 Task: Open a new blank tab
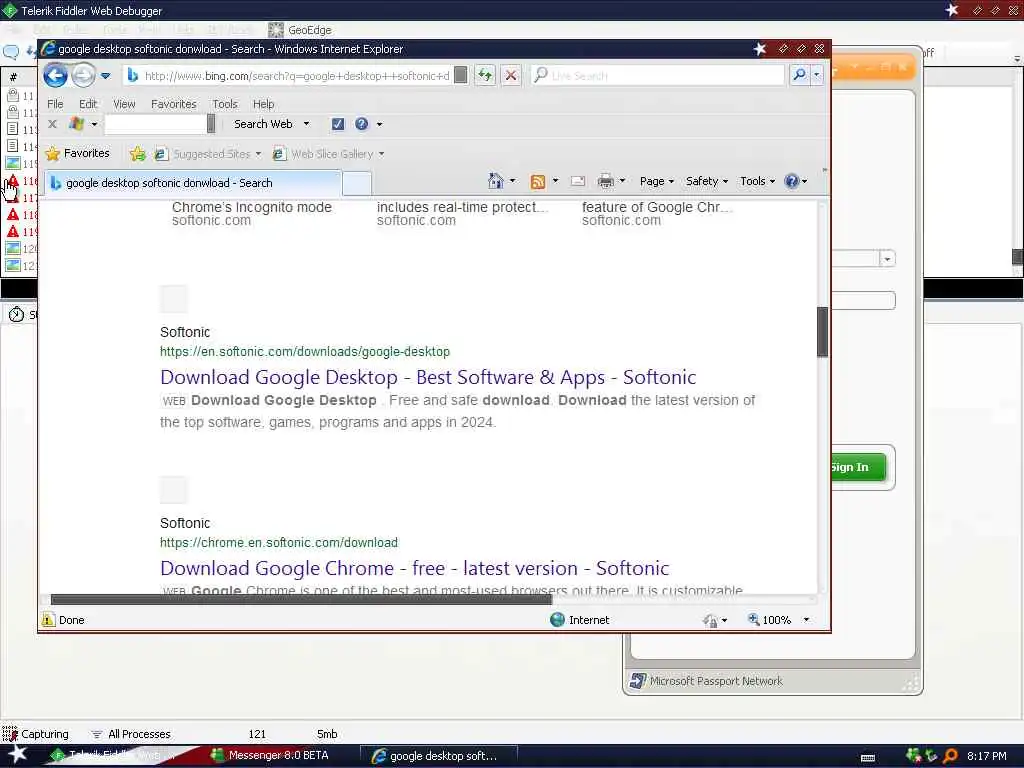click(357, 184)
